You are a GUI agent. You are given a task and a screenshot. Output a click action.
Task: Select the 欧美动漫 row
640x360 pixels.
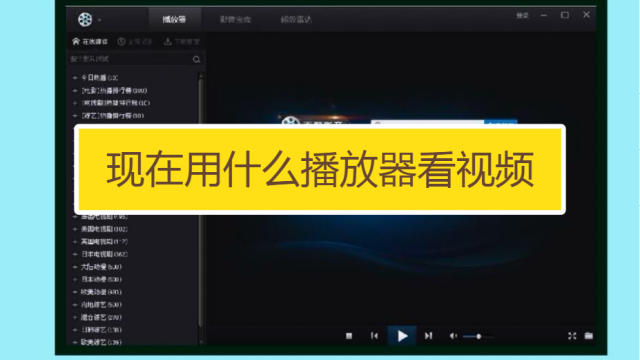97,292
